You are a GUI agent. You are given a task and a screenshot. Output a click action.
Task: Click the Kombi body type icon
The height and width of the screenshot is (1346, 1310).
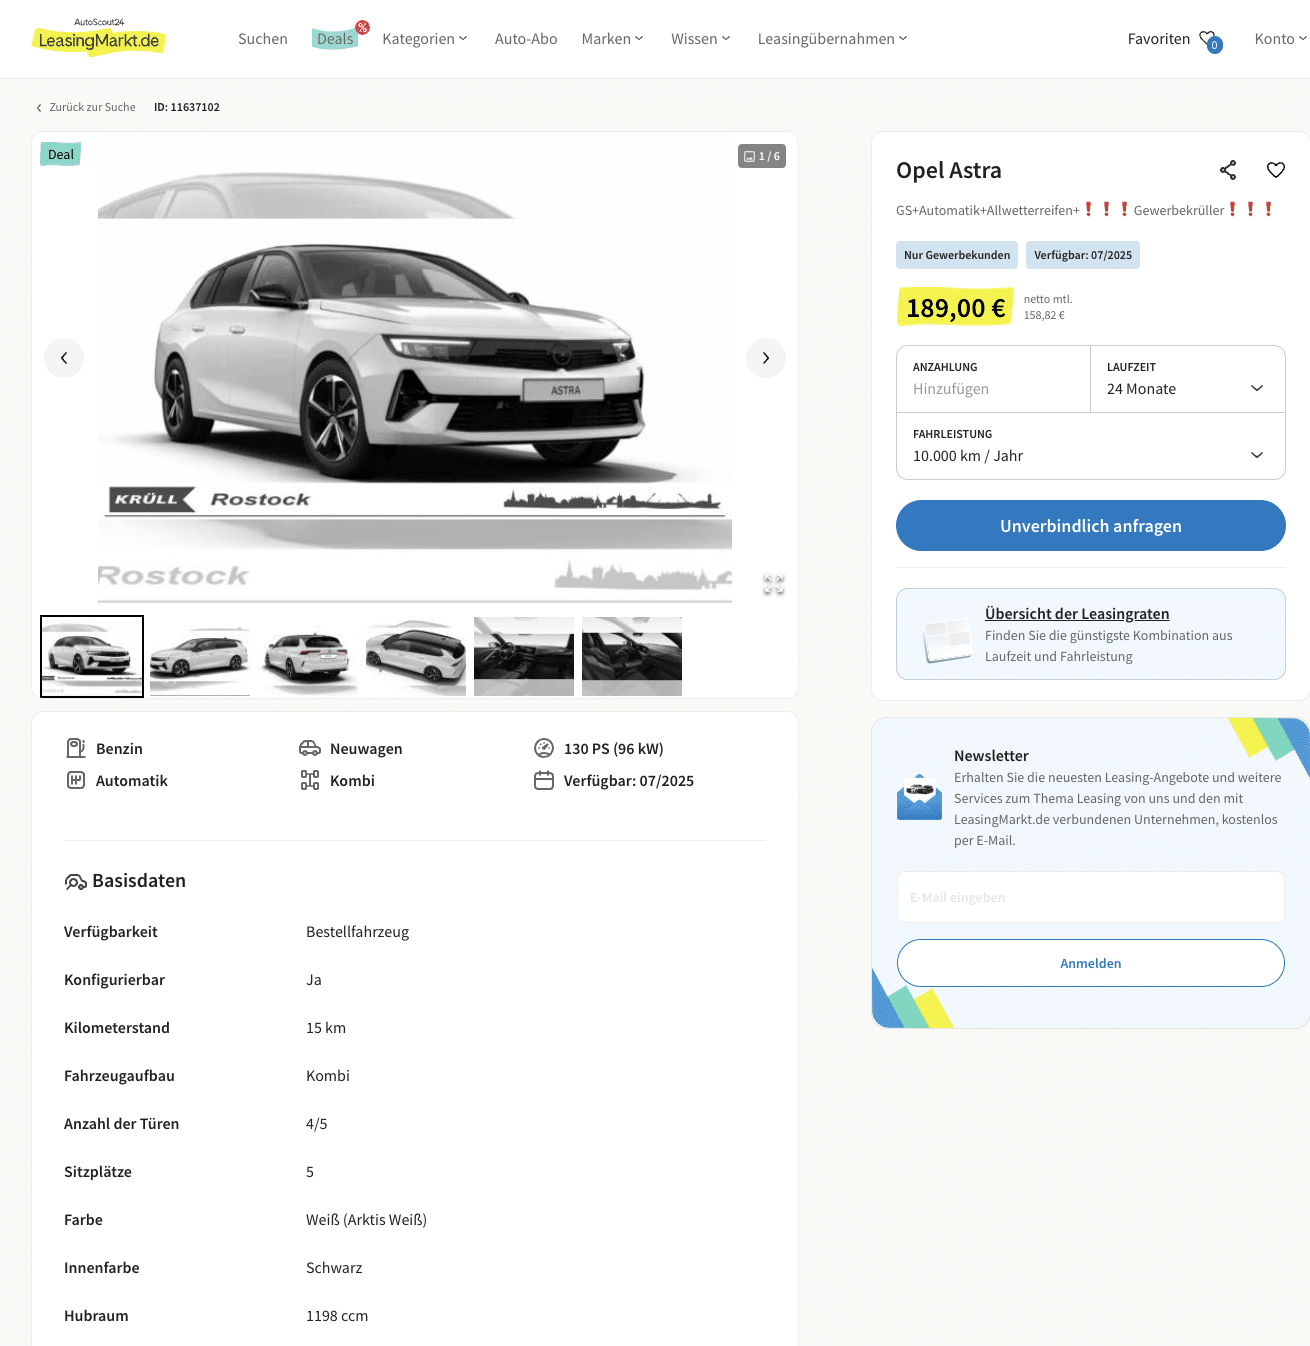click(x=310, y=780)
